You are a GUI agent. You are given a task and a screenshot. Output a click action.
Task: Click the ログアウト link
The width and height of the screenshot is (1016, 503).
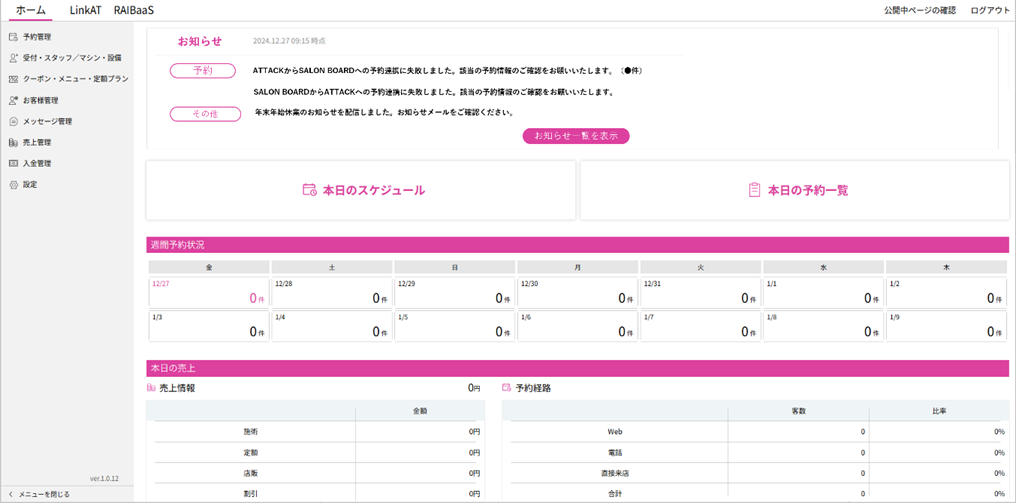tap(990, 10)
